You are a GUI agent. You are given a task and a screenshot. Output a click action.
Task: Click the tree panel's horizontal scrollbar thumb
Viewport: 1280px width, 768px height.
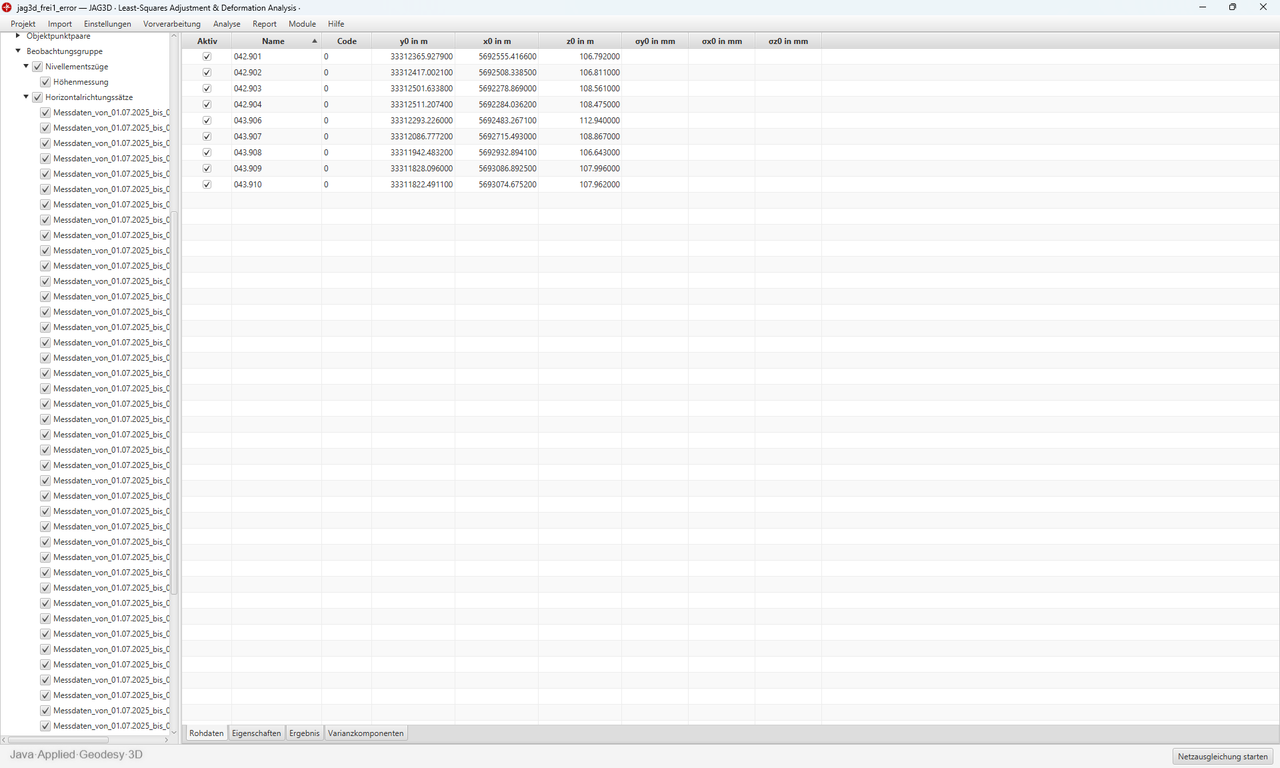[x=59, y=740]
